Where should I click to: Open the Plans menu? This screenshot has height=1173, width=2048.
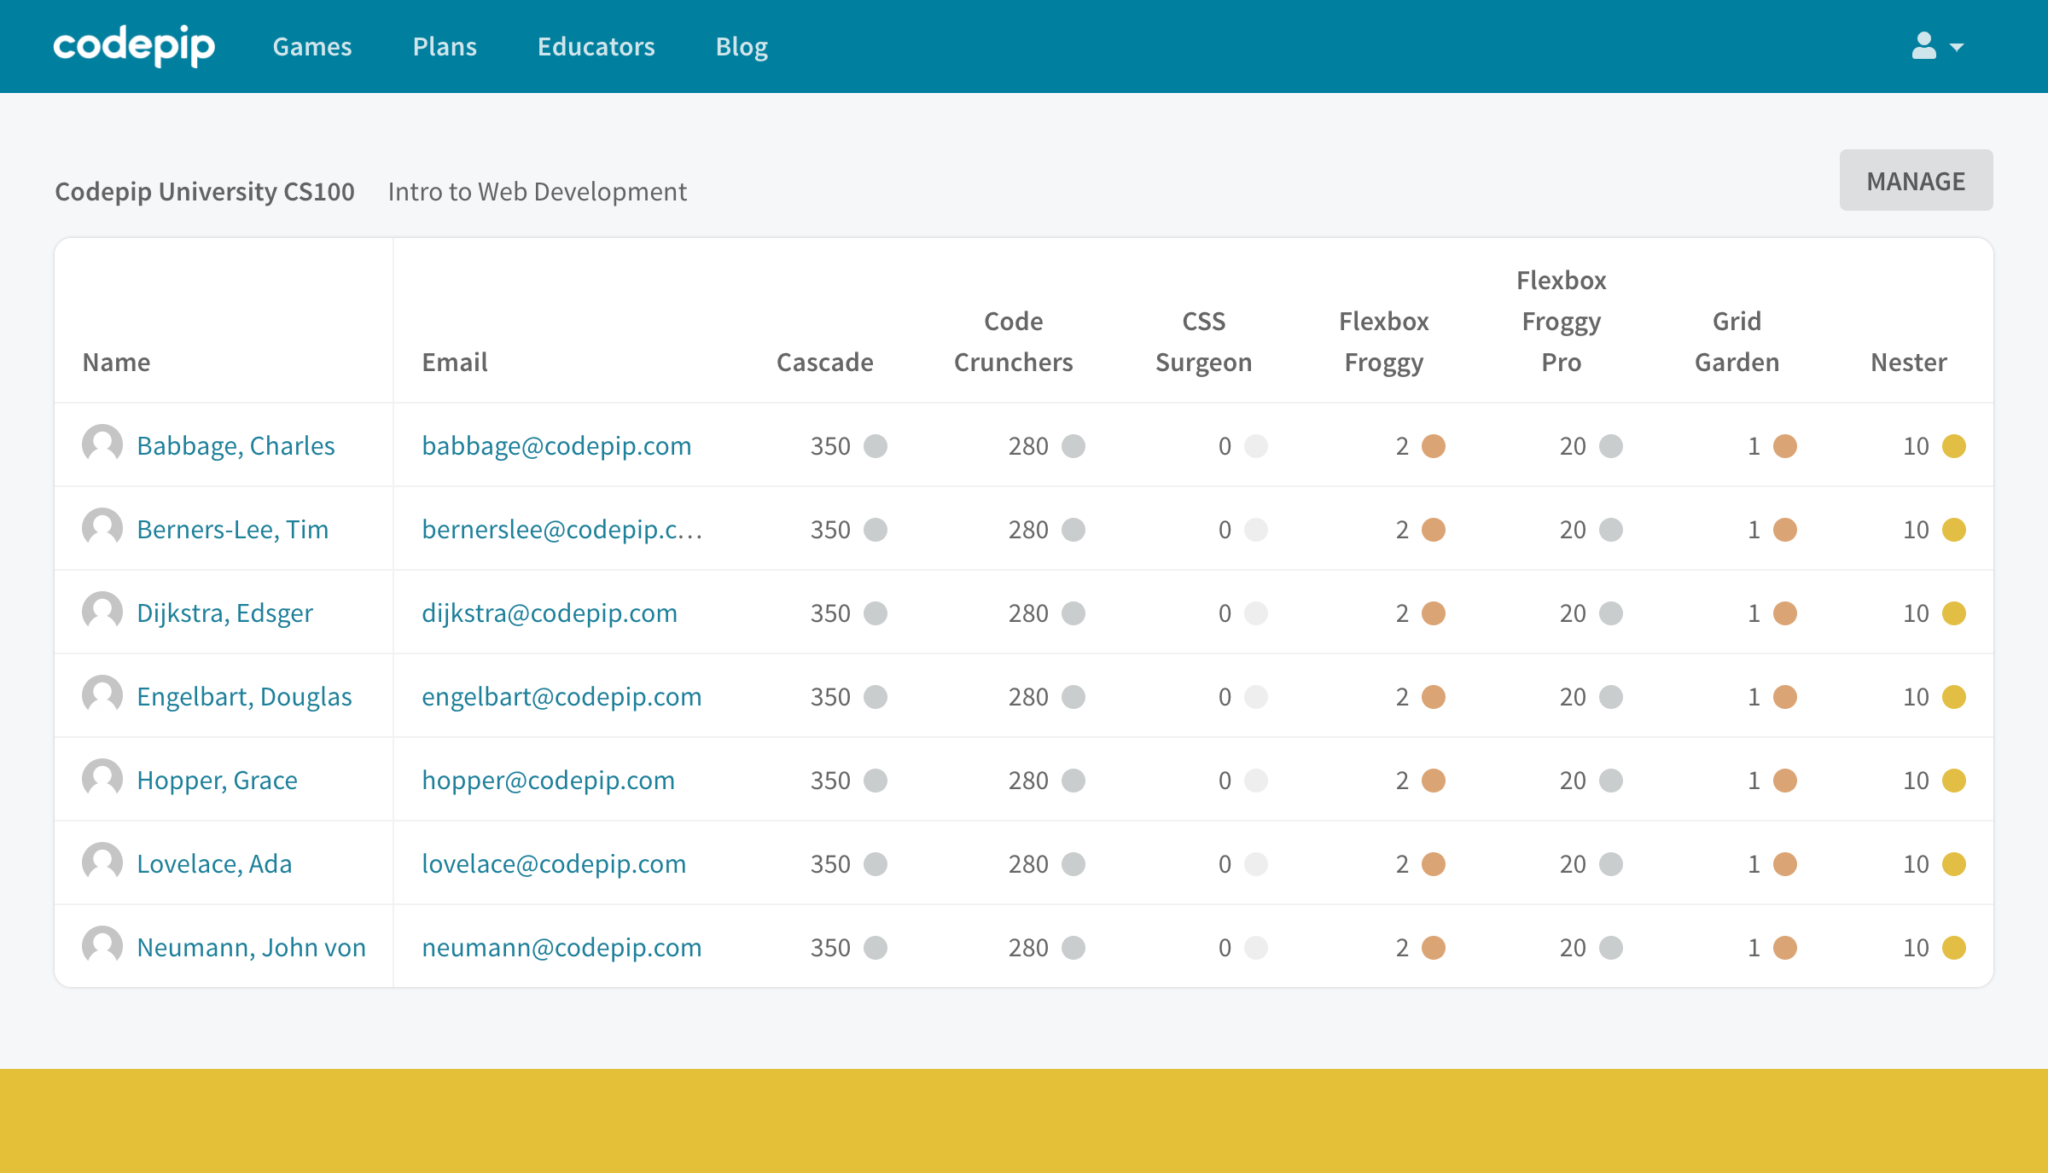tap(444, 46)
